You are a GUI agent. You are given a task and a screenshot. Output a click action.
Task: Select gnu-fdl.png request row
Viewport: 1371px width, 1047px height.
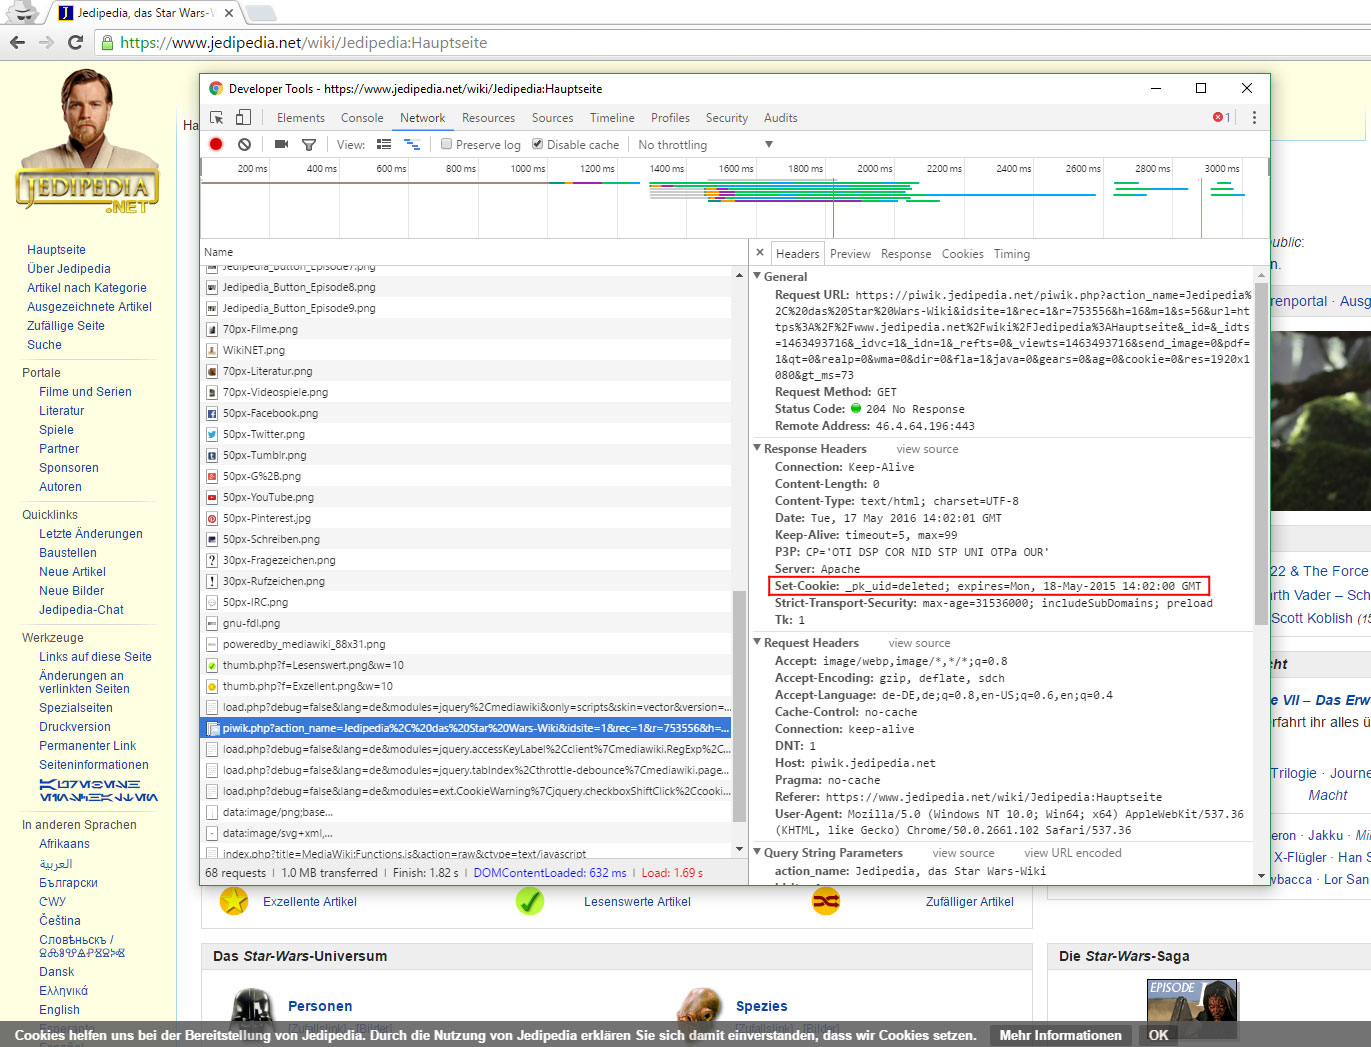pyautogui.click(x=466, y=623)
